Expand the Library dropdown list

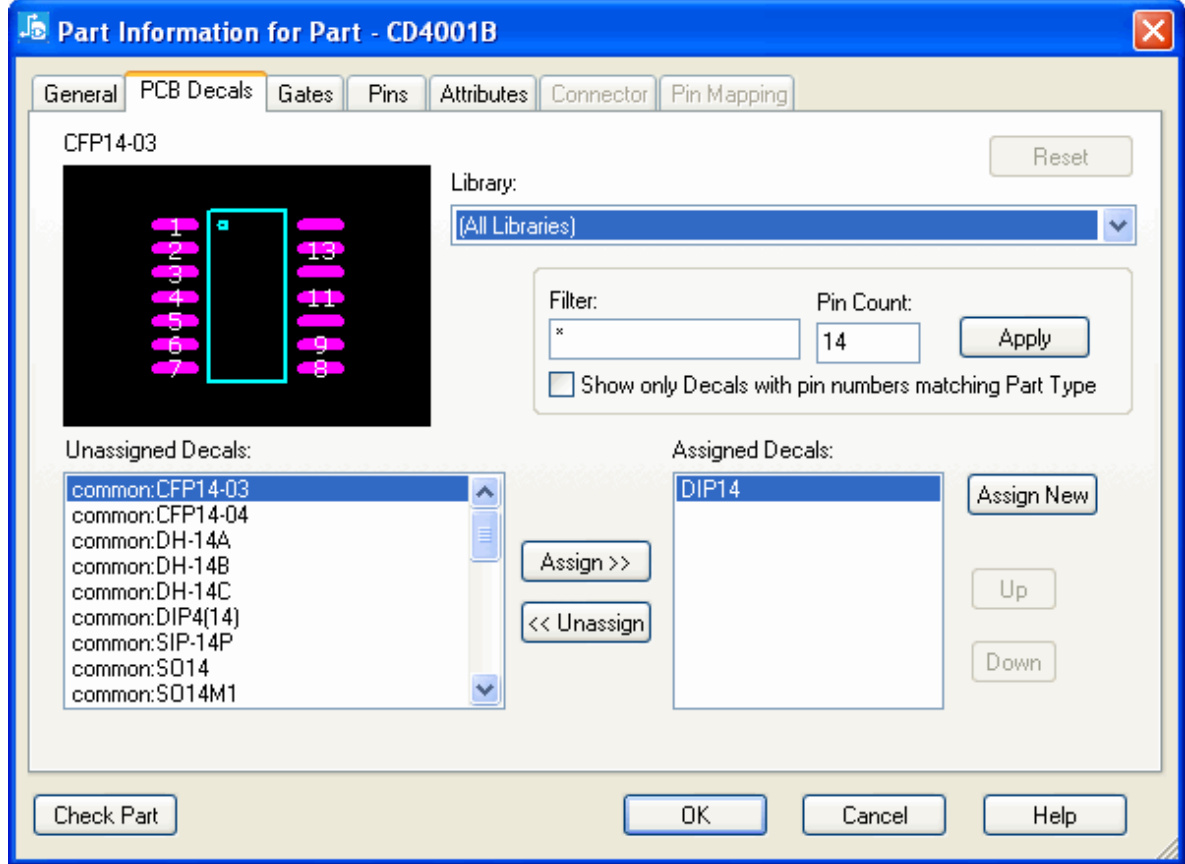1118,226
